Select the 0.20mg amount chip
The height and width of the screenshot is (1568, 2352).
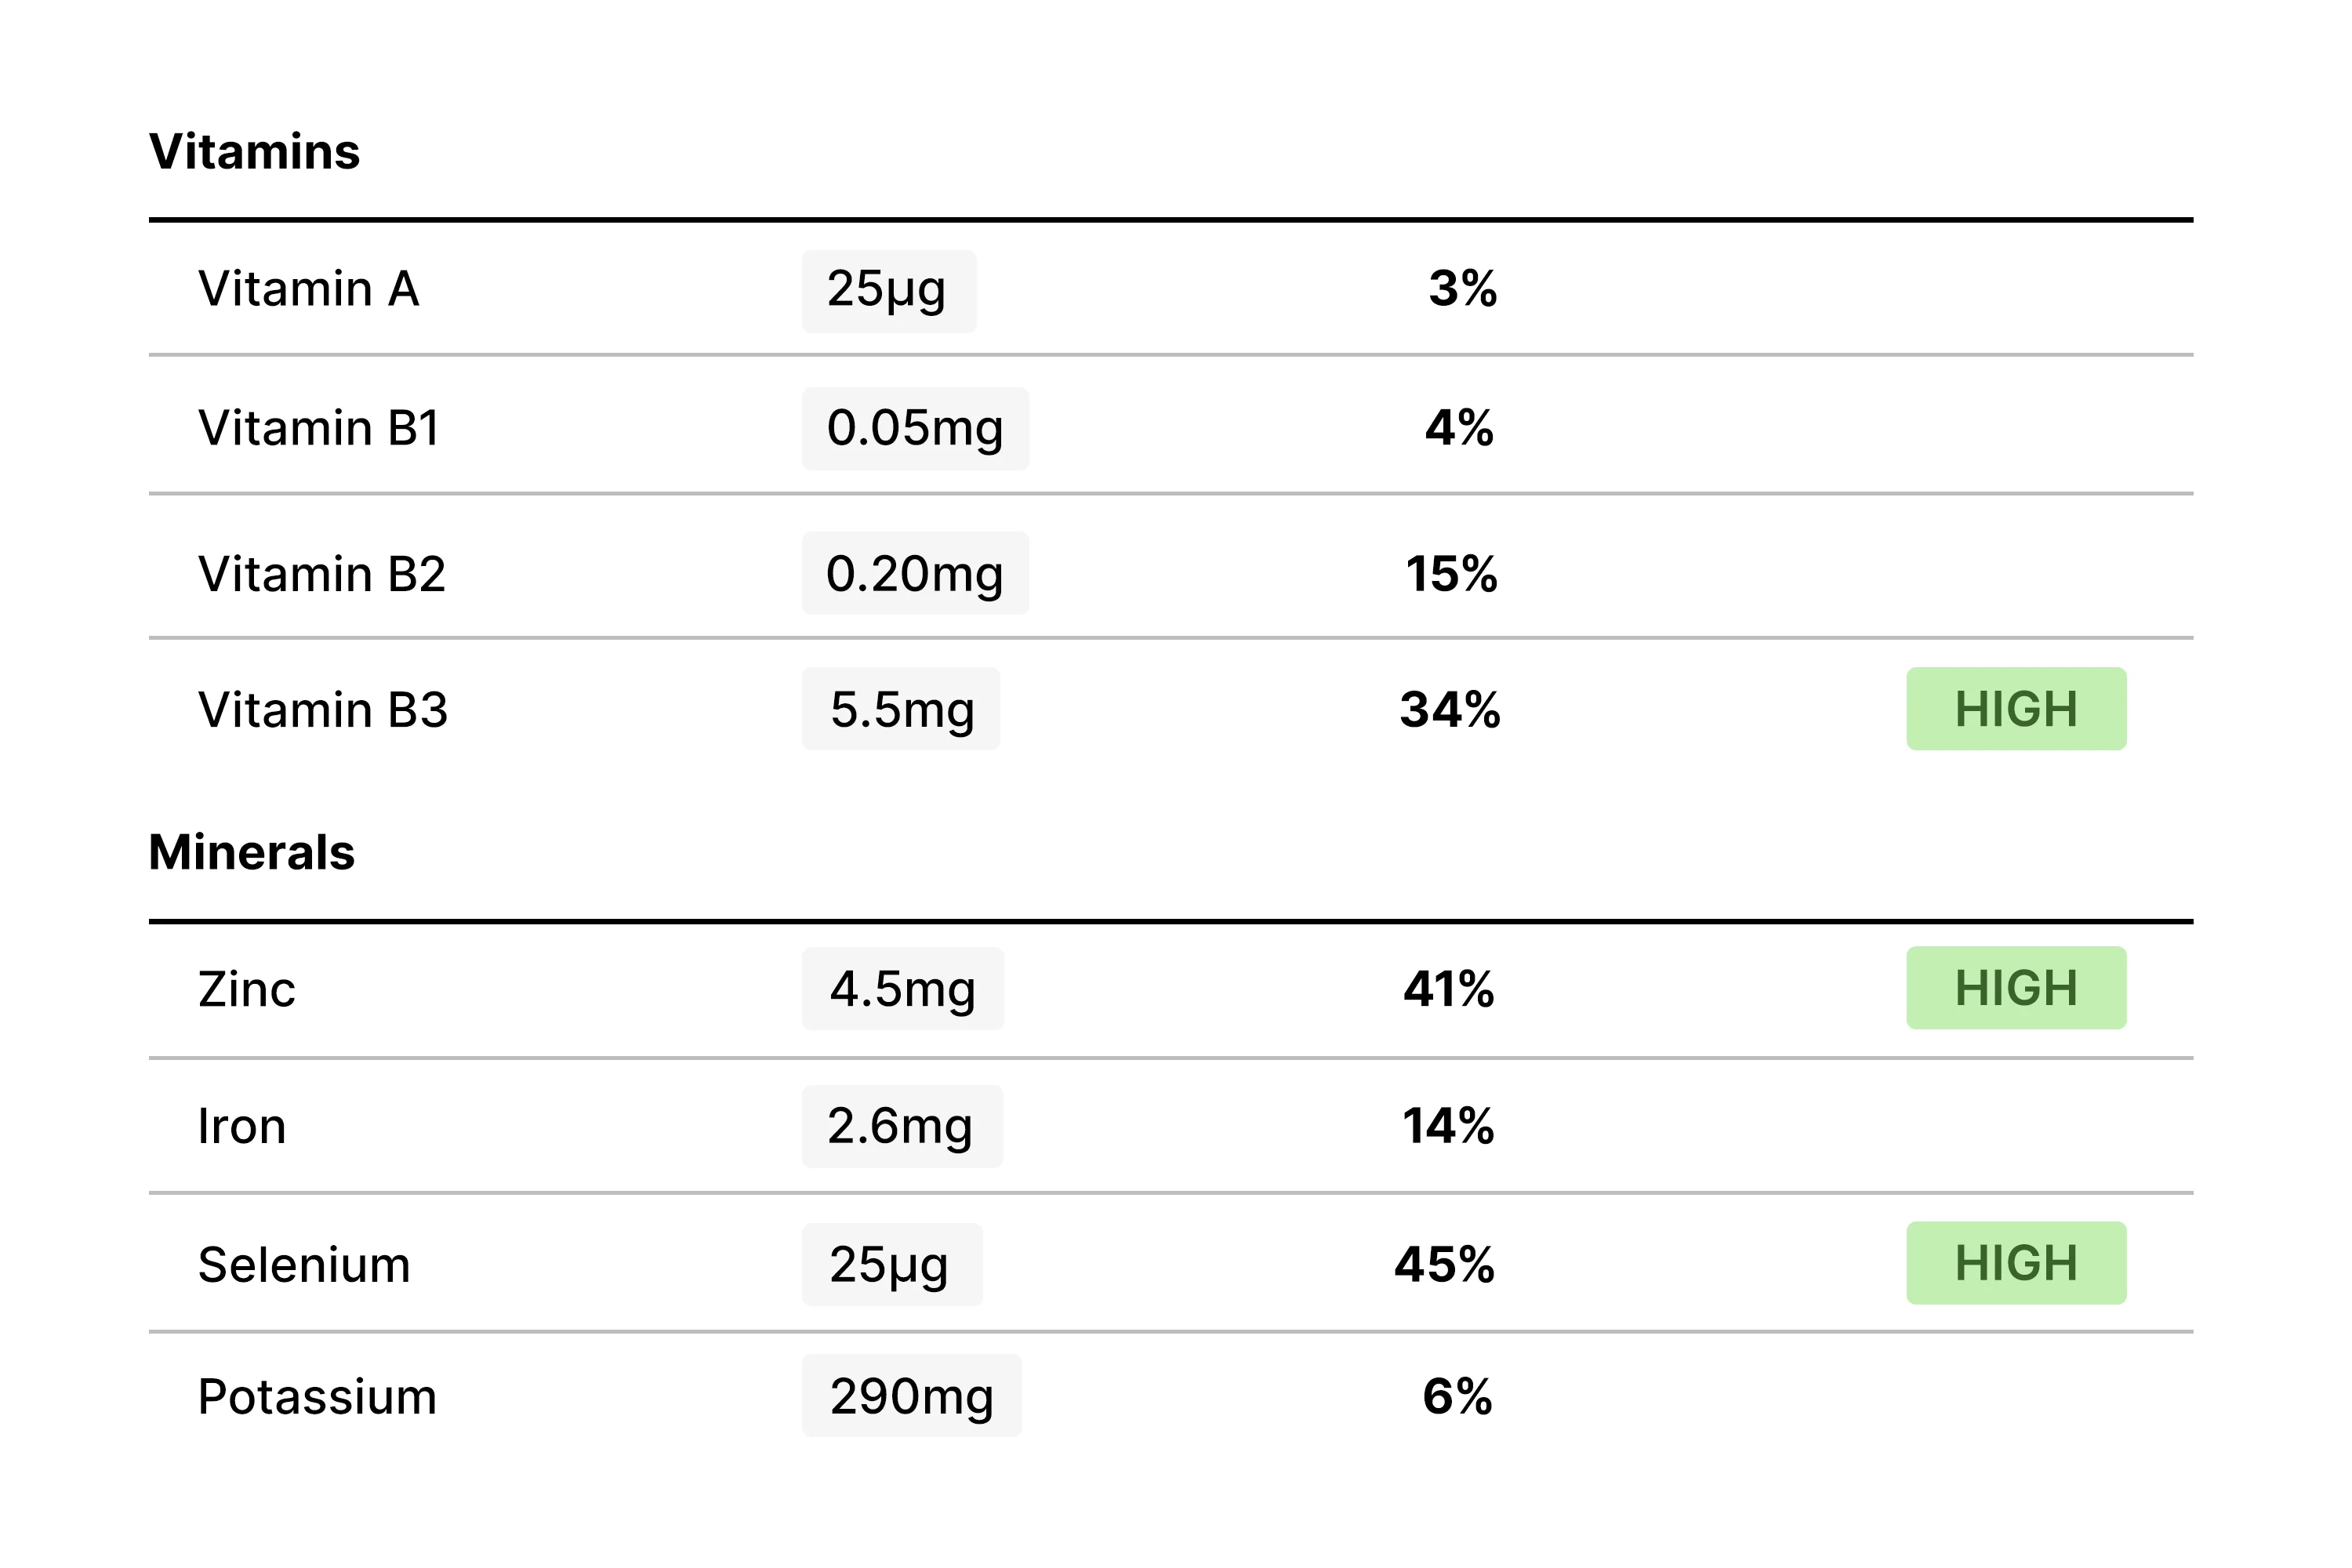click(x=914, y=574)
